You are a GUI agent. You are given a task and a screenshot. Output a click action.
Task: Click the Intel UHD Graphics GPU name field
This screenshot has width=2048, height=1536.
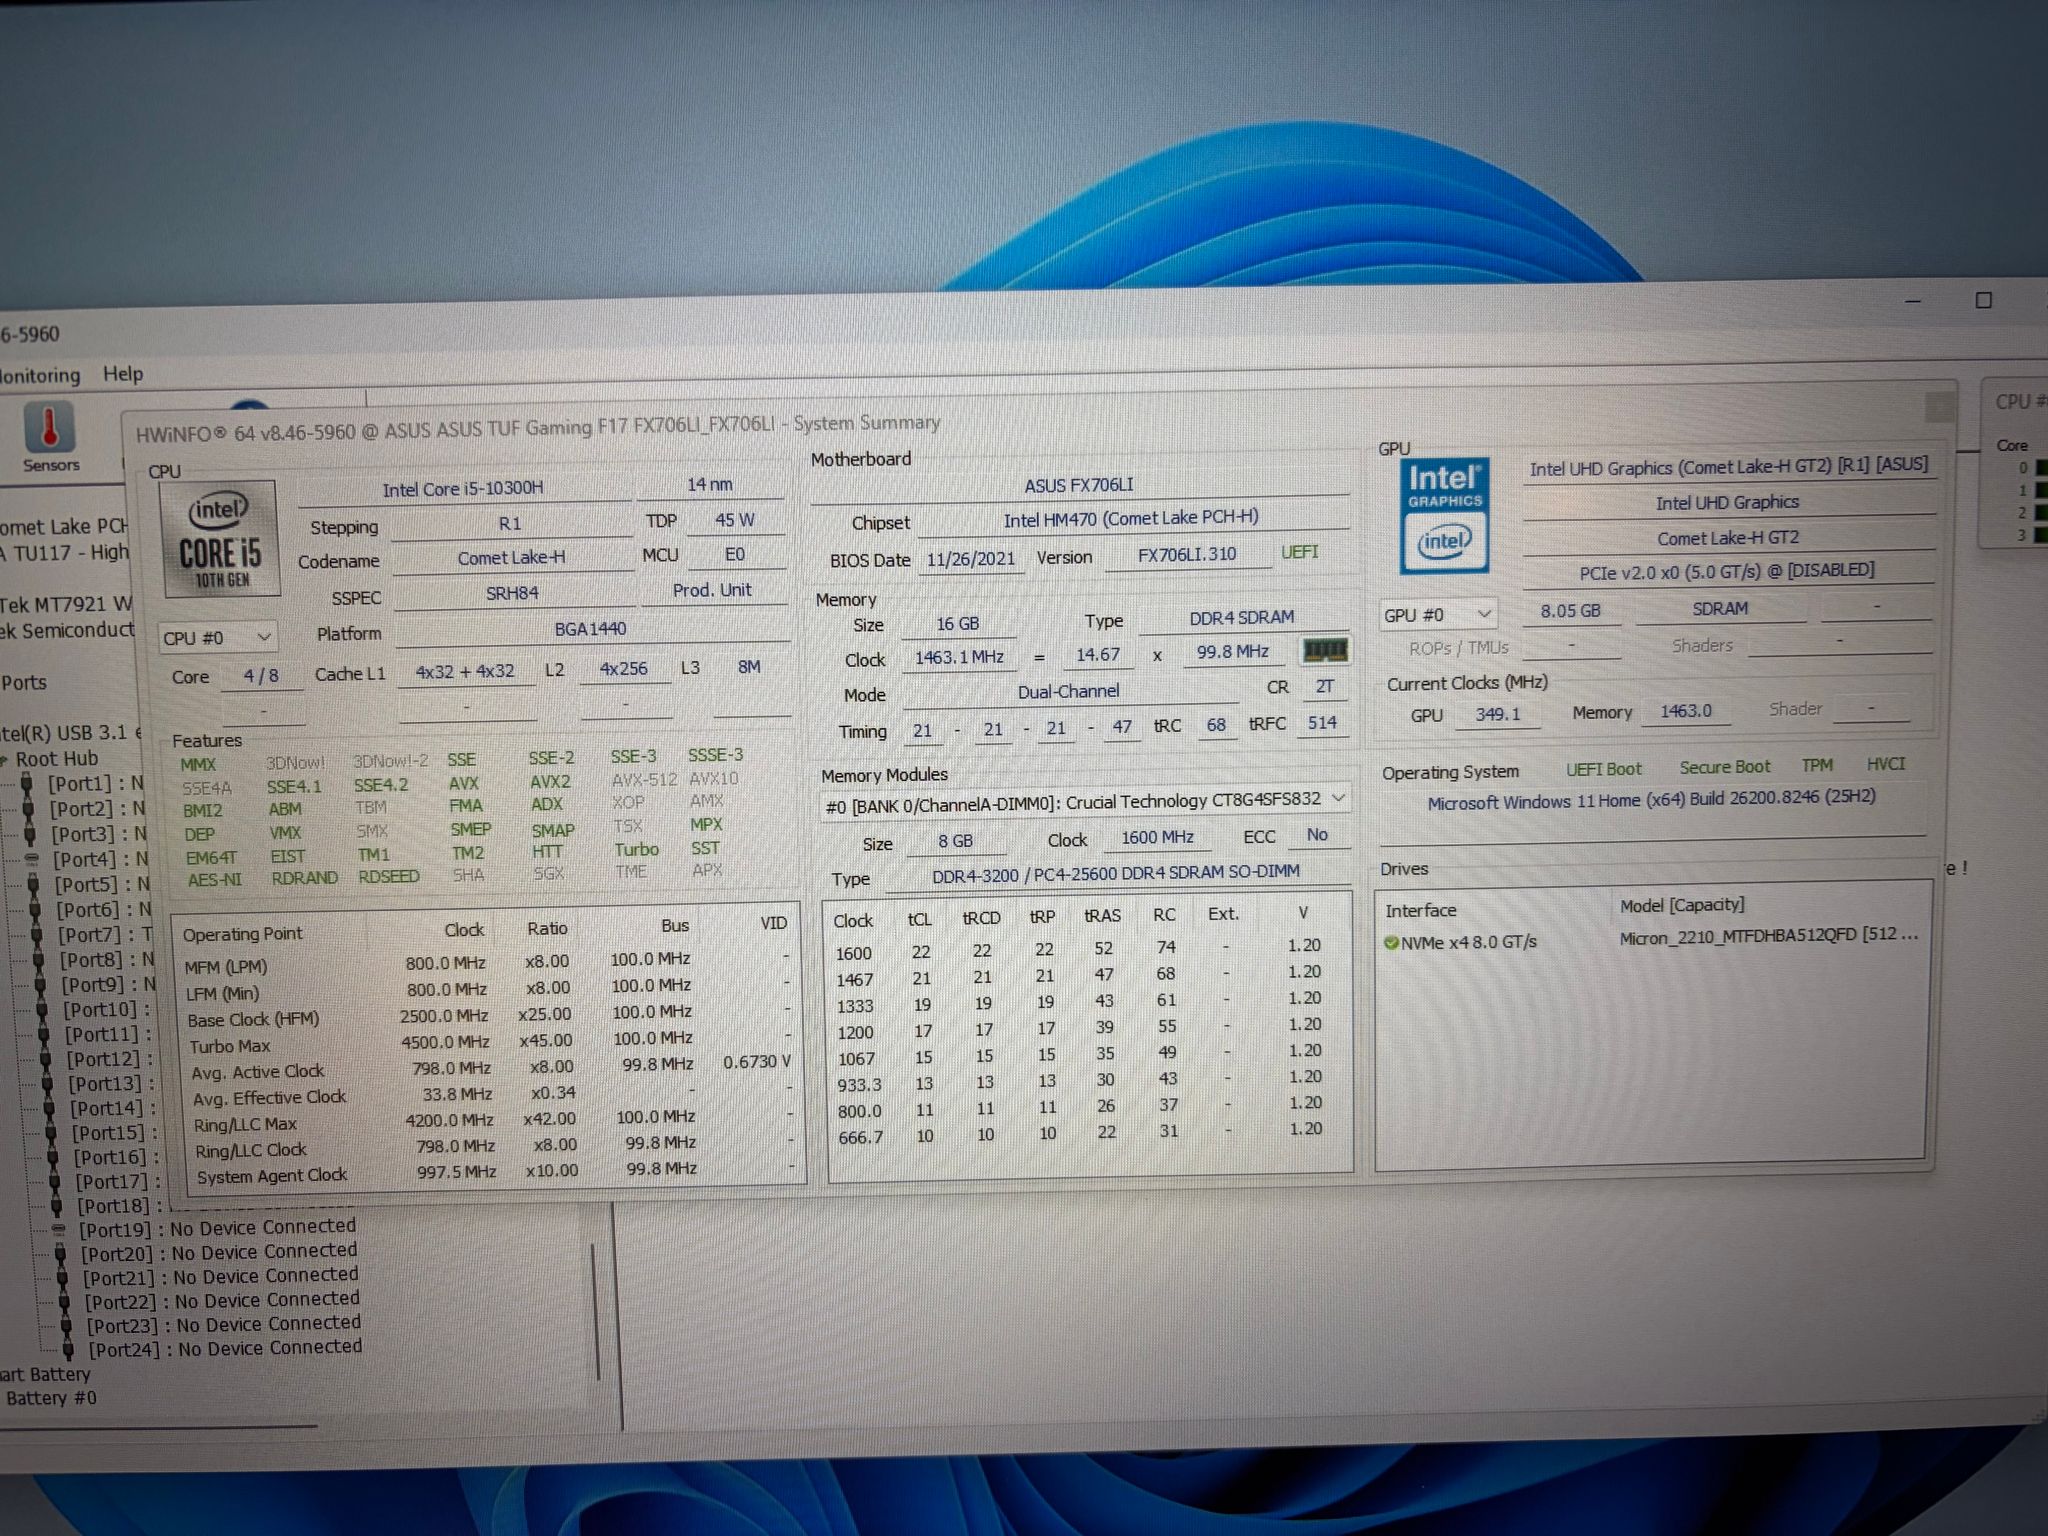pyautogui.click(x=1727, y=503)
